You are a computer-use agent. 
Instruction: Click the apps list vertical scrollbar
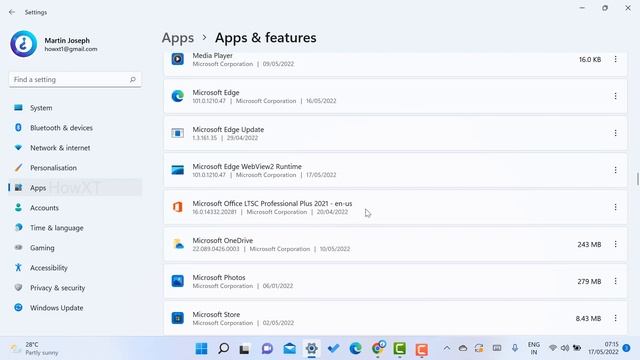pyautogui.click(x=637, y=178)
